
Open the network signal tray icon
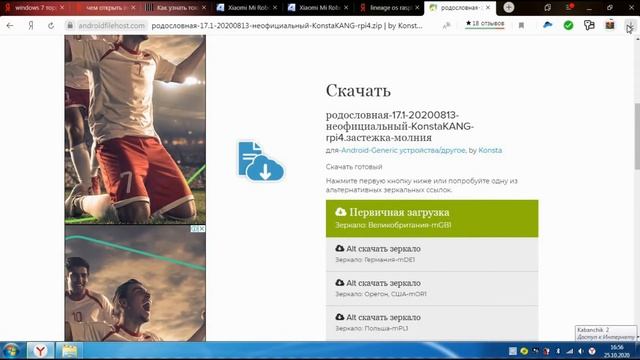pos(569,351)
